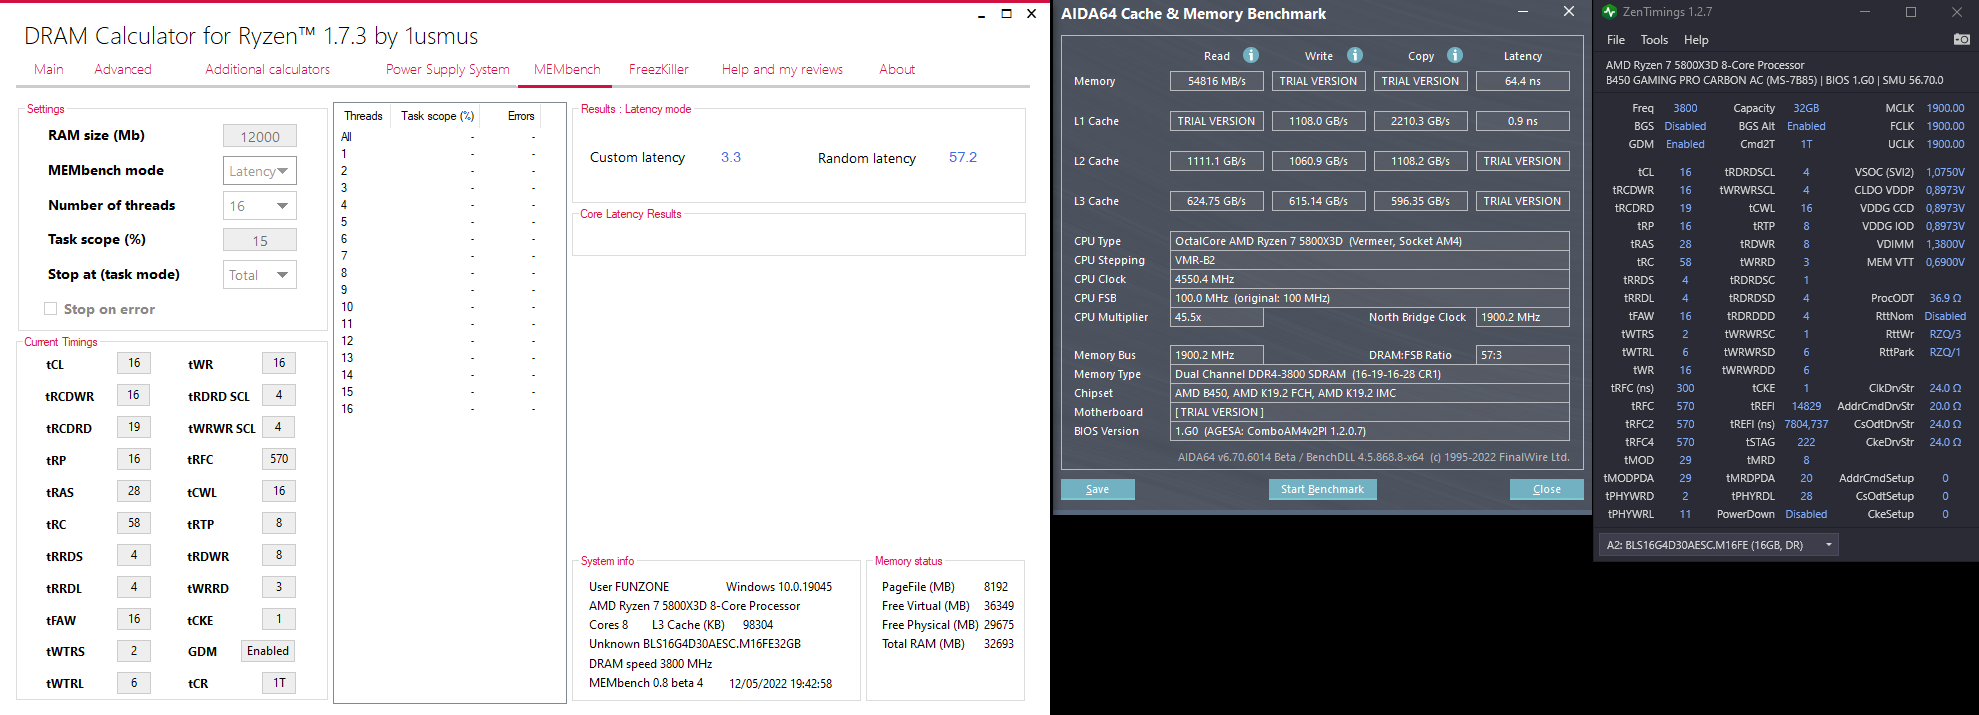Open the MEMbench mode Latency dropdown

[260, 171]
